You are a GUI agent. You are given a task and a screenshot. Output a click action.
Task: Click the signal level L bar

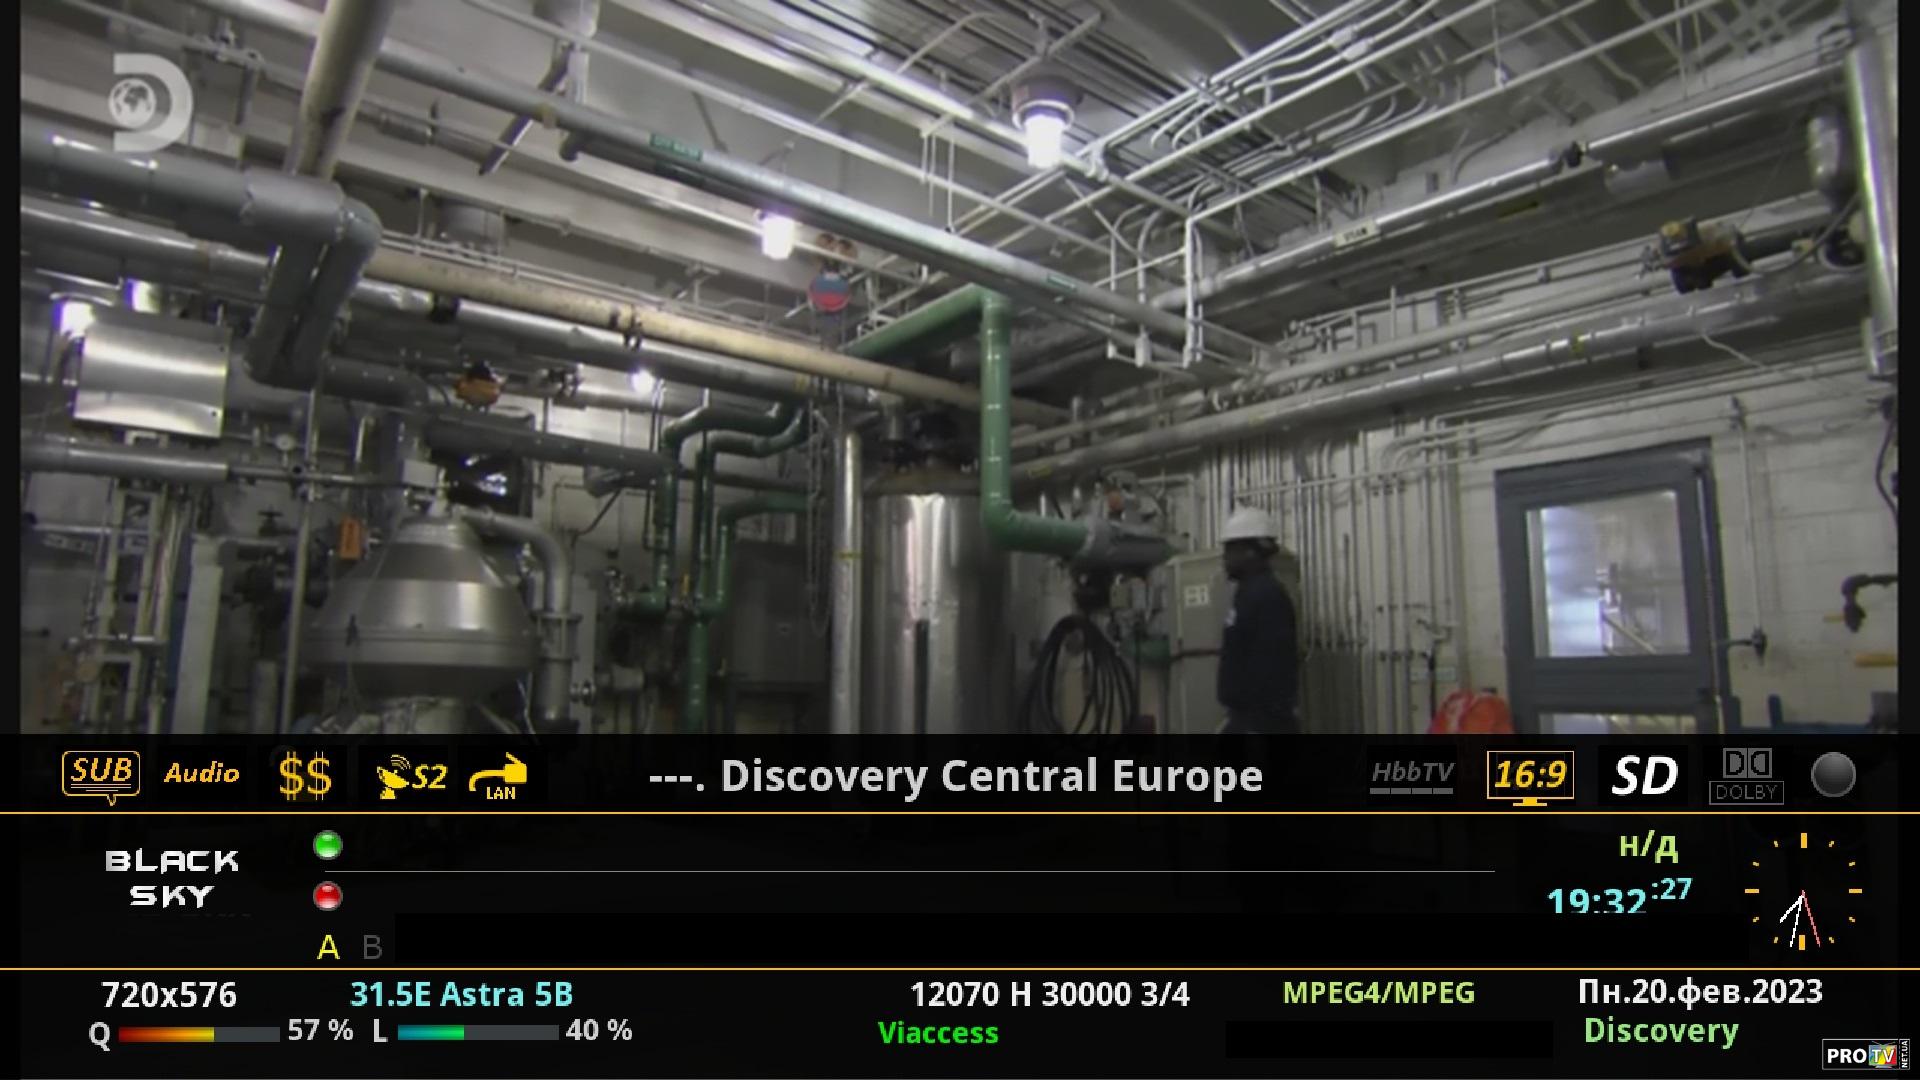478,1033
